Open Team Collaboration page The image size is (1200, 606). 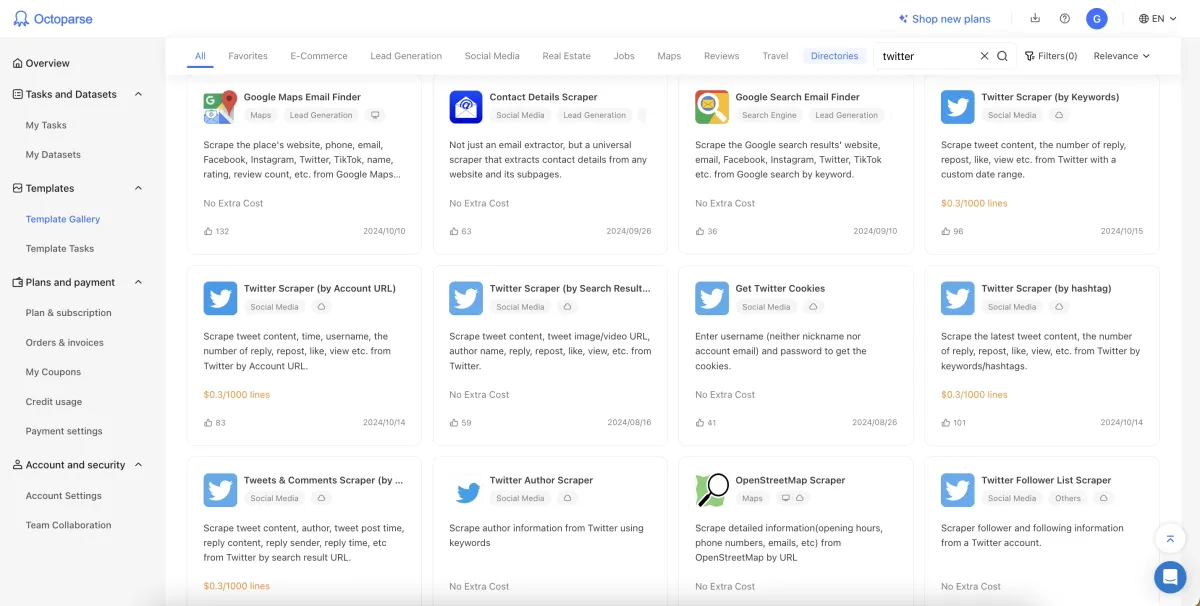pos(69,525)
